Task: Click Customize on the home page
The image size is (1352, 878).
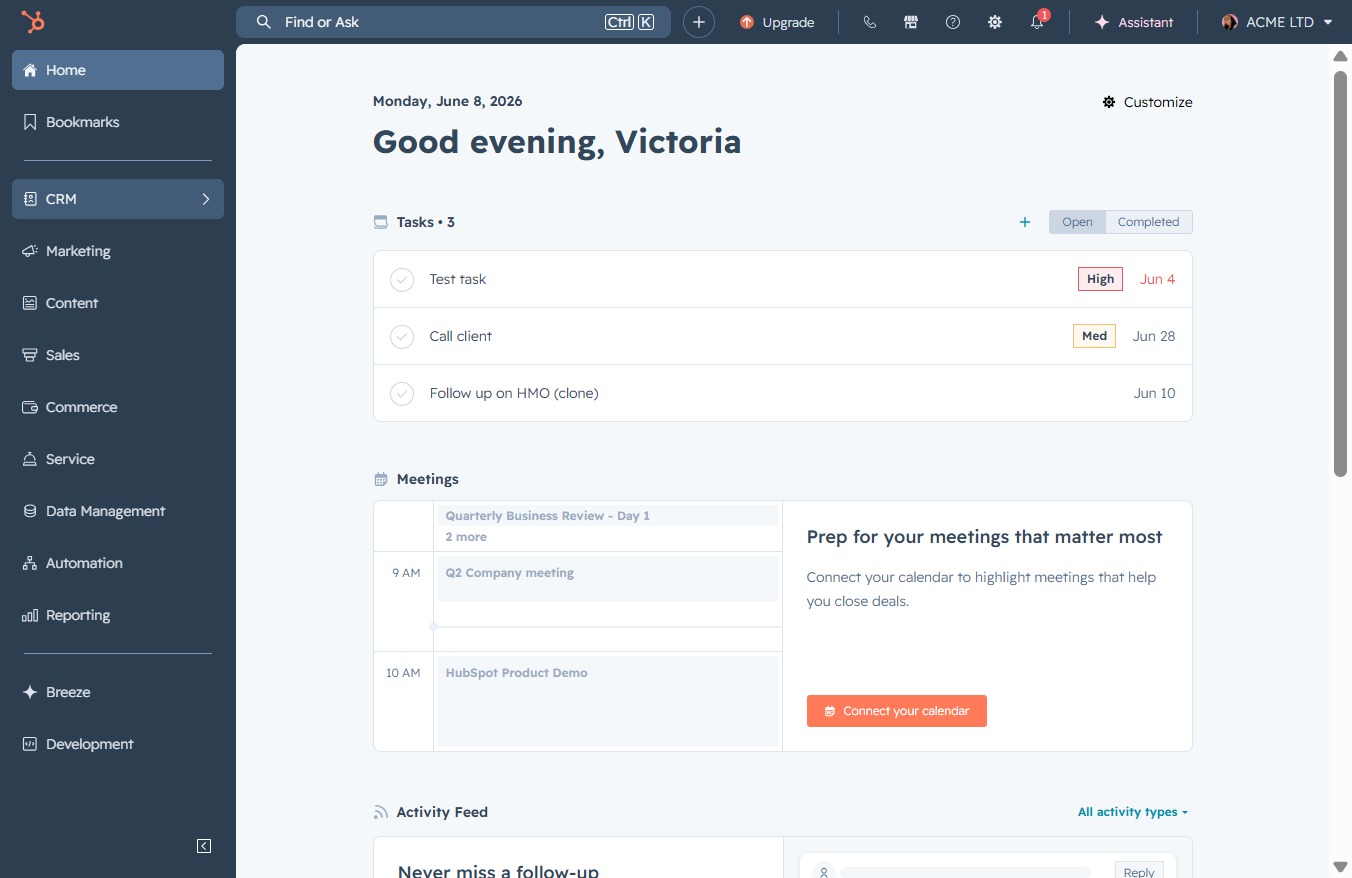Action: click(x=1147, y=102)
